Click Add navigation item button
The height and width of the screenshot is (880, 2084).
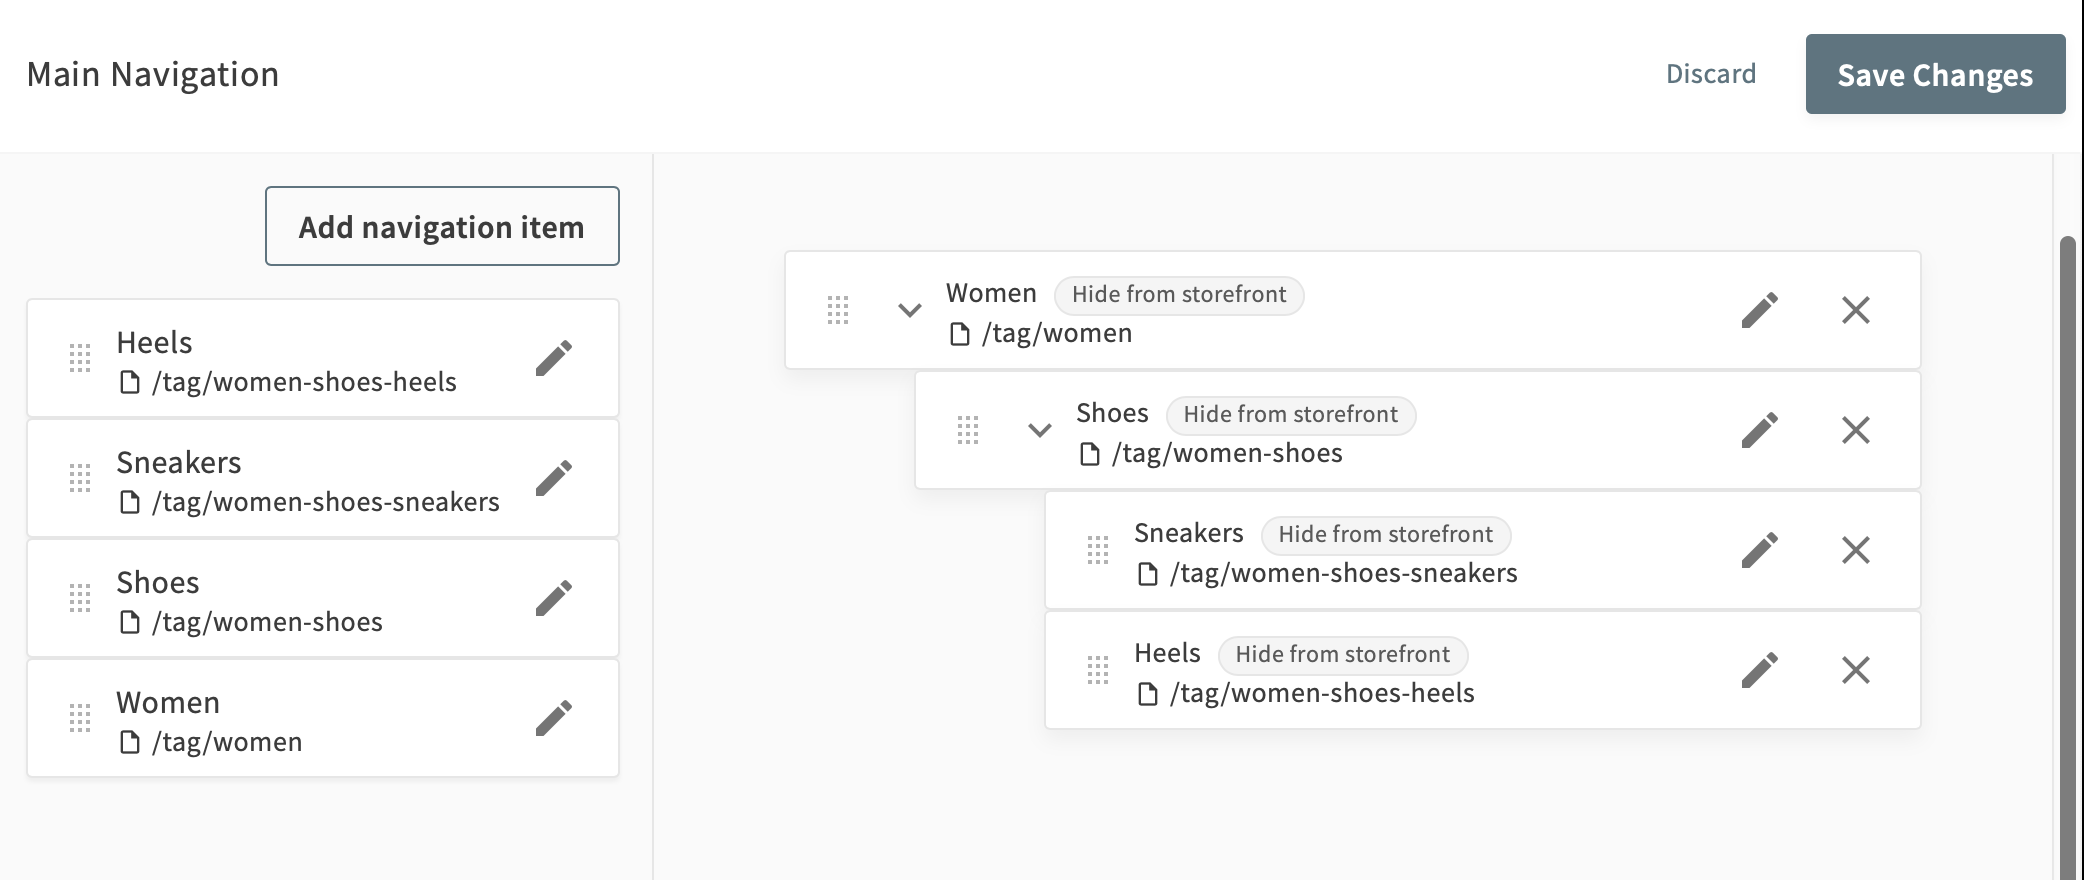(442, 226)
